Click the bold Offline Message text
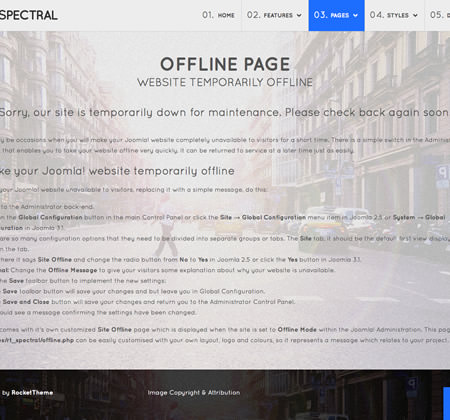This screenshot has width=450, height=420. click(x=73, y=270)
